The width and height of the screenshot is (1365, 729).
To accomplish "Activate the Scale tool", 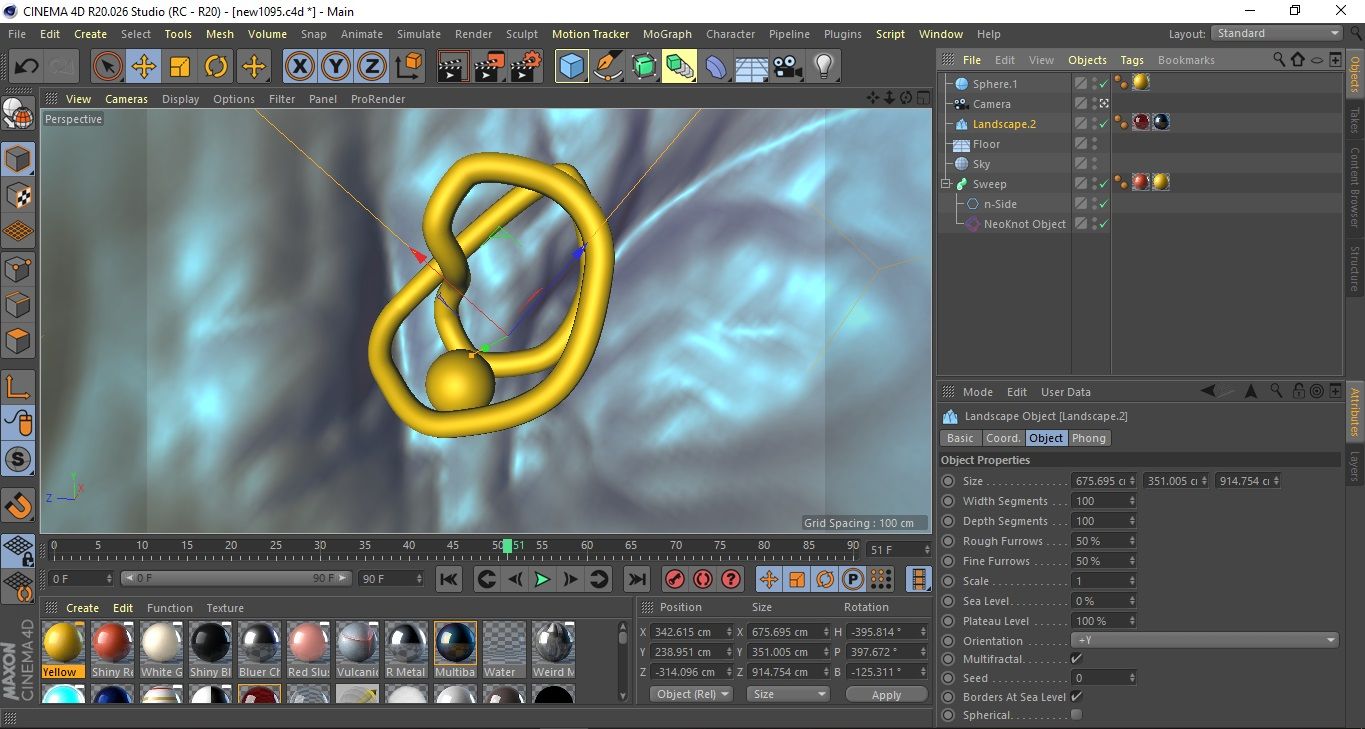I will [180, 67].
